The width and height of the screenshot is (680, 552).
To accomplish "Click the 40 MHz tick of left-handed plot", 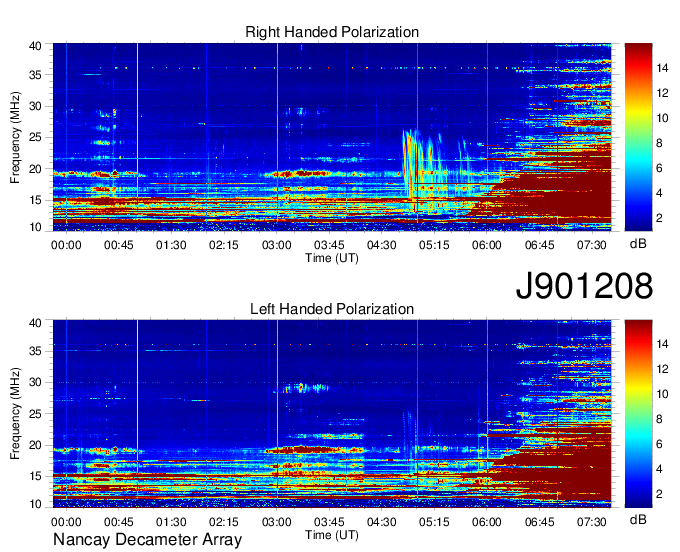I will point(35,323).
